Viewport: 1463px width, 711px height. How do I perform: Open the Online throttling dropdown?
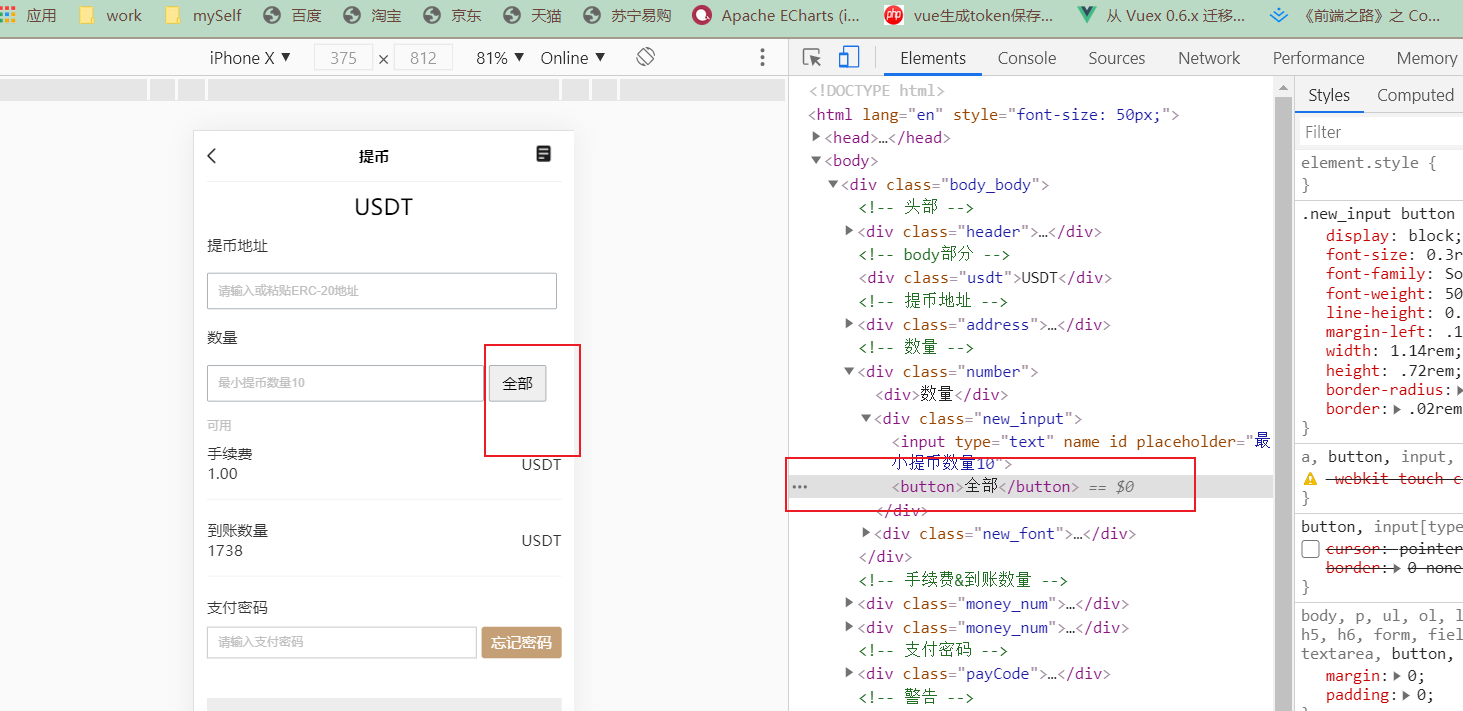(573, 58)
